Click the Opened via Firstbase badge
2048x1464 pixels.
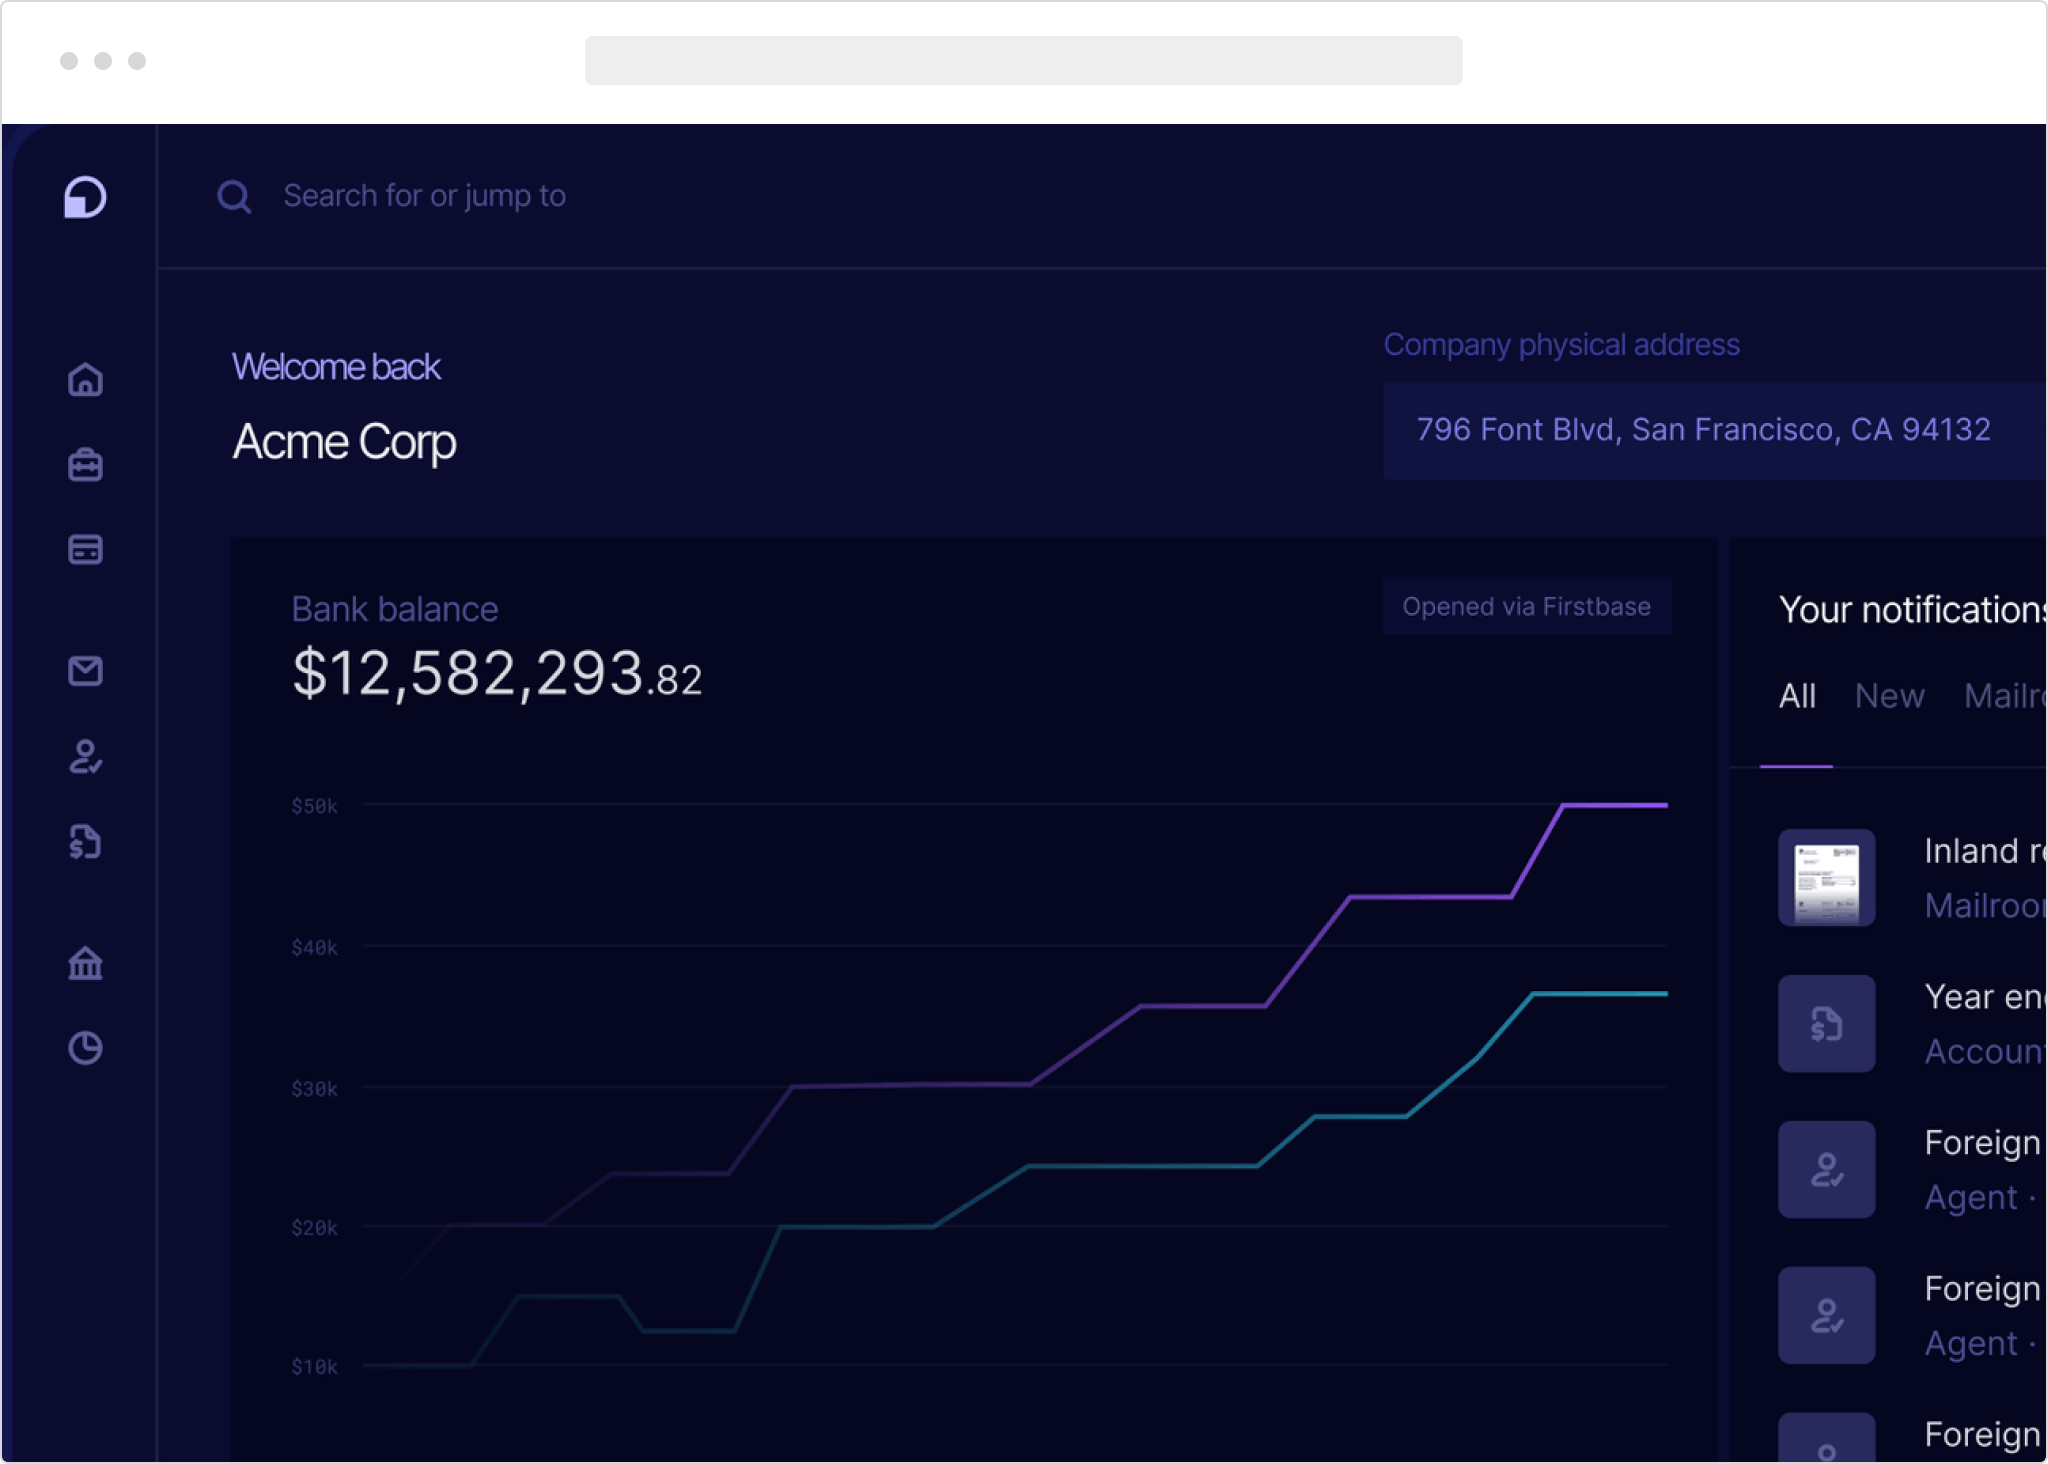coord(1527,605)
